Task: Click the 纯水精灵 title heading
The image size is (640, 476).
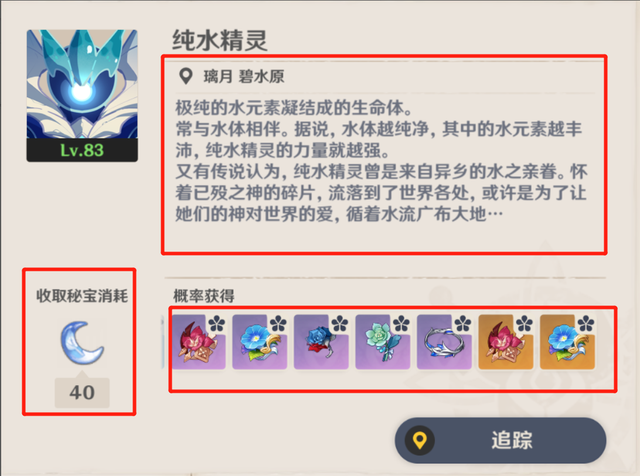Action: (x=220, y=41)
